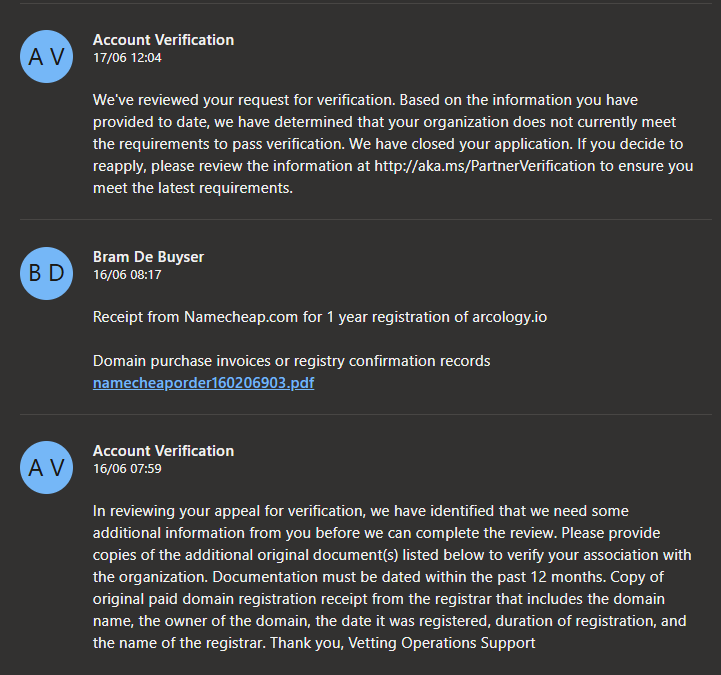Click Account Verification name on 17/06 message
721x675 pixels.
[x=163, y=40]
